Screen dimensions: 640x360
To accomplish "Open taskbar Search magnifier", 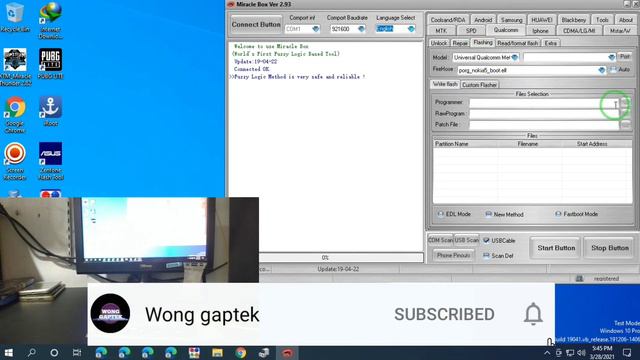I will coord(31,353).
